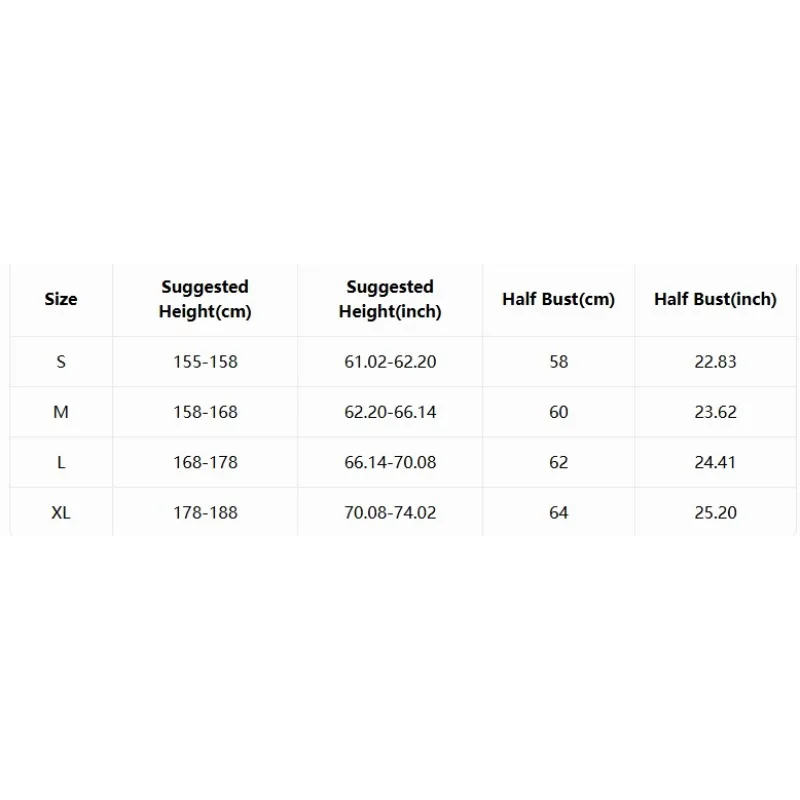Screen dimensions: 800x800
Task: Select the 66.14-70.08 inch height cell
Action: (390, 462)
